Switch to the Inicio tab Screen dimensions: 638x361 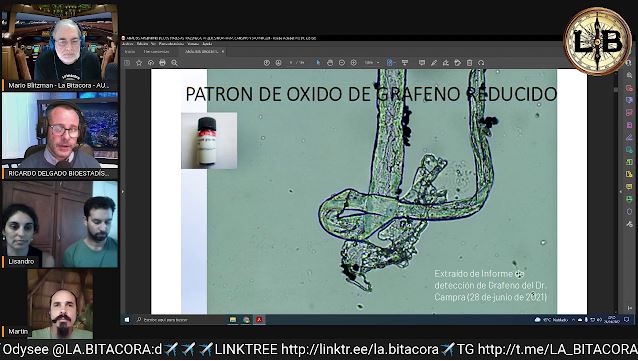[x=130, y=52]
